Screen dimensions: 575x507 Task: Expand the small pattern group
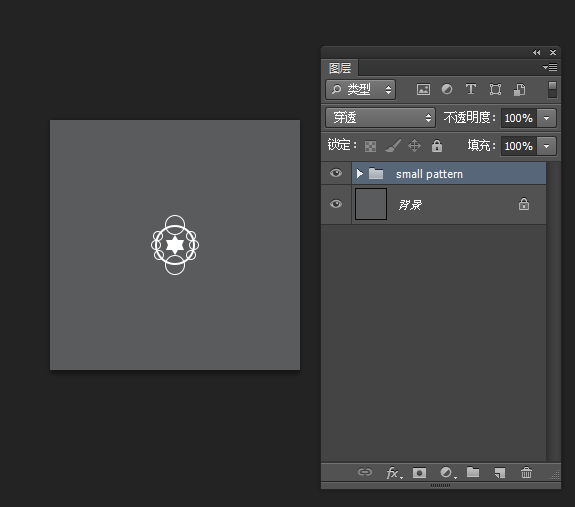click(360, 173)
